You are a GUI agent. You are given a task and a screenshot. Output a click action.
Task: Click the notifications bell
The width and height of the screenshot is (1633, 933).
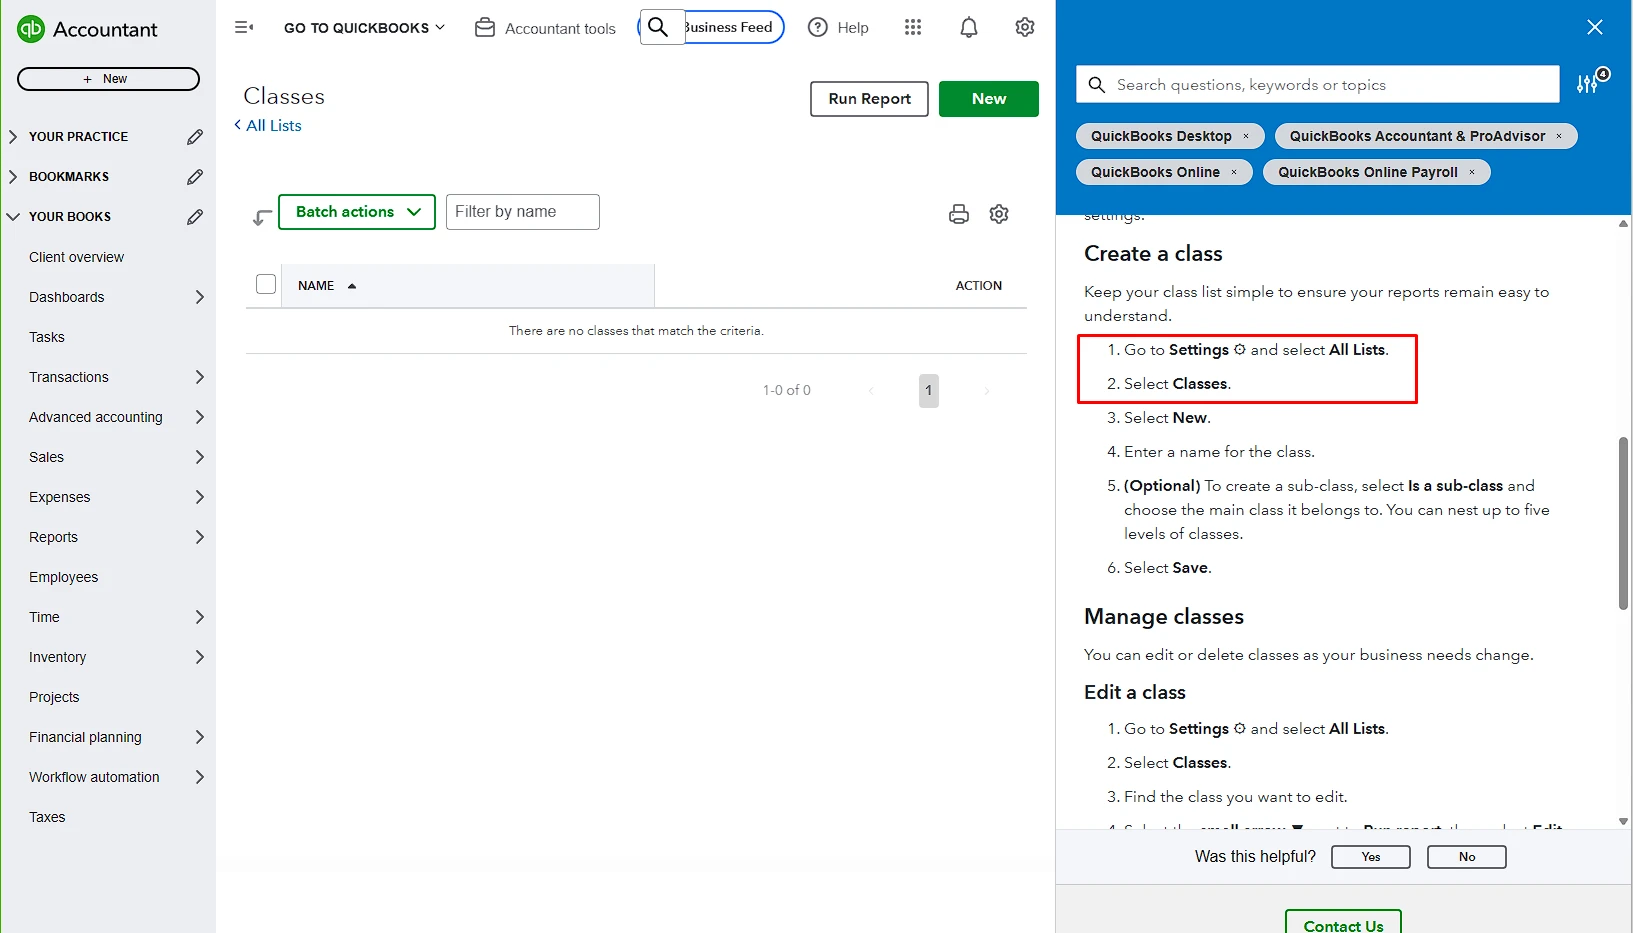pyautogui.click(x=968, y=27)
